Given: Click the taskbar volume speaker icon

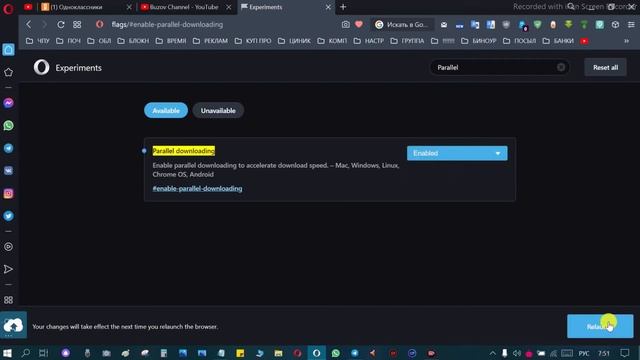Looking at the screenshot, I should pyautogui.click(x=516, y=353).
